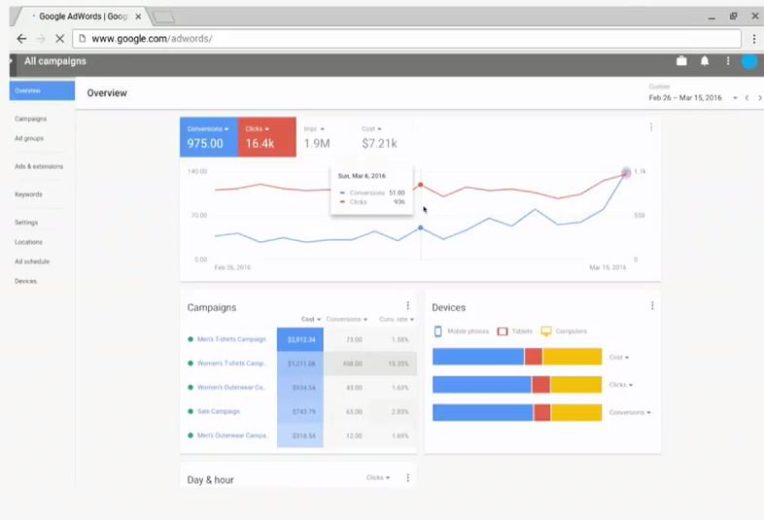Open Clicks dropdown beside second Devices bar
The height and width of the screenshot is (520, 764).
[621, 385]
